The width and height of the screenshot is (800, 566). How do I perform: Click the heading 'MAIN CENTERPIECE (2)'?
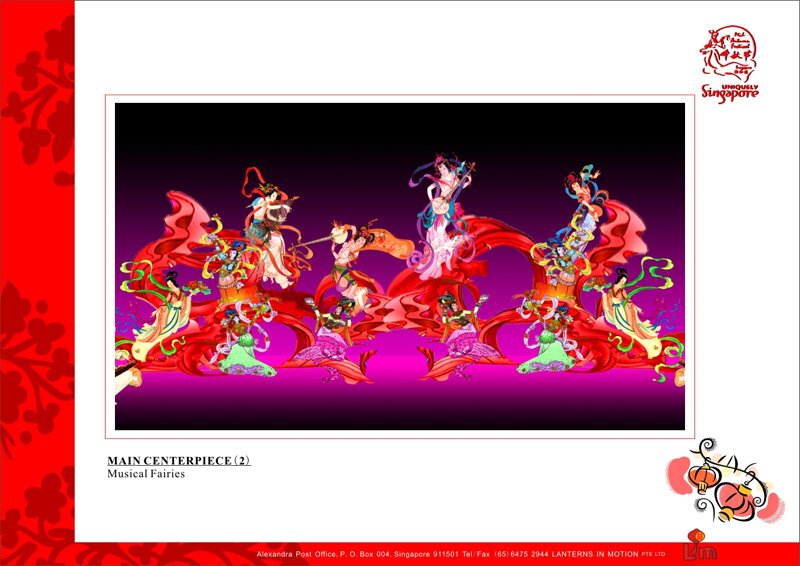pos(179,460)
